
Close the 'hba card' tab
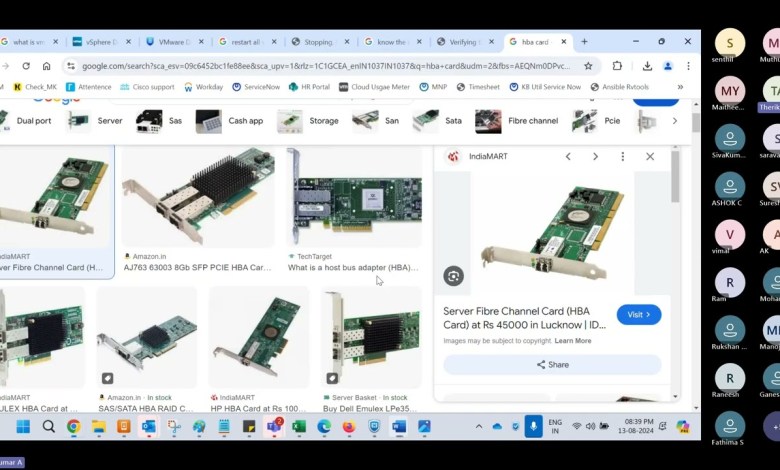(564, 42)
